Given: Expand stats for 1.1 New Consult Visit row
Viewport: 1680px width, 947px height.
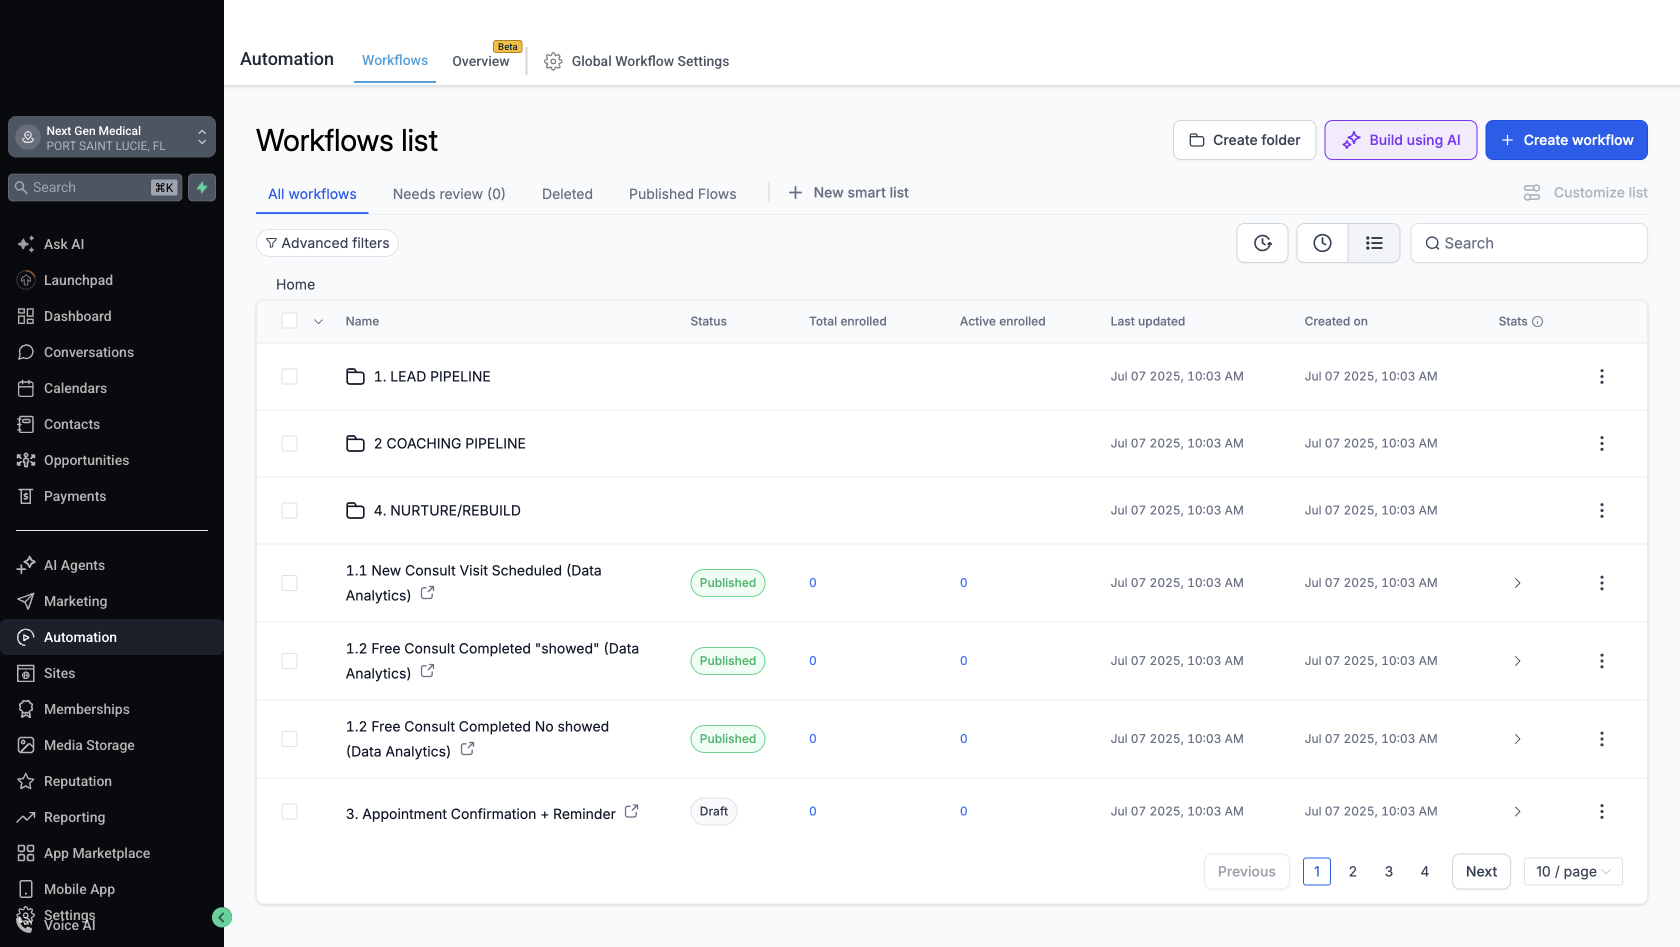Looking at the screenshot, I should pos(1517,583).
